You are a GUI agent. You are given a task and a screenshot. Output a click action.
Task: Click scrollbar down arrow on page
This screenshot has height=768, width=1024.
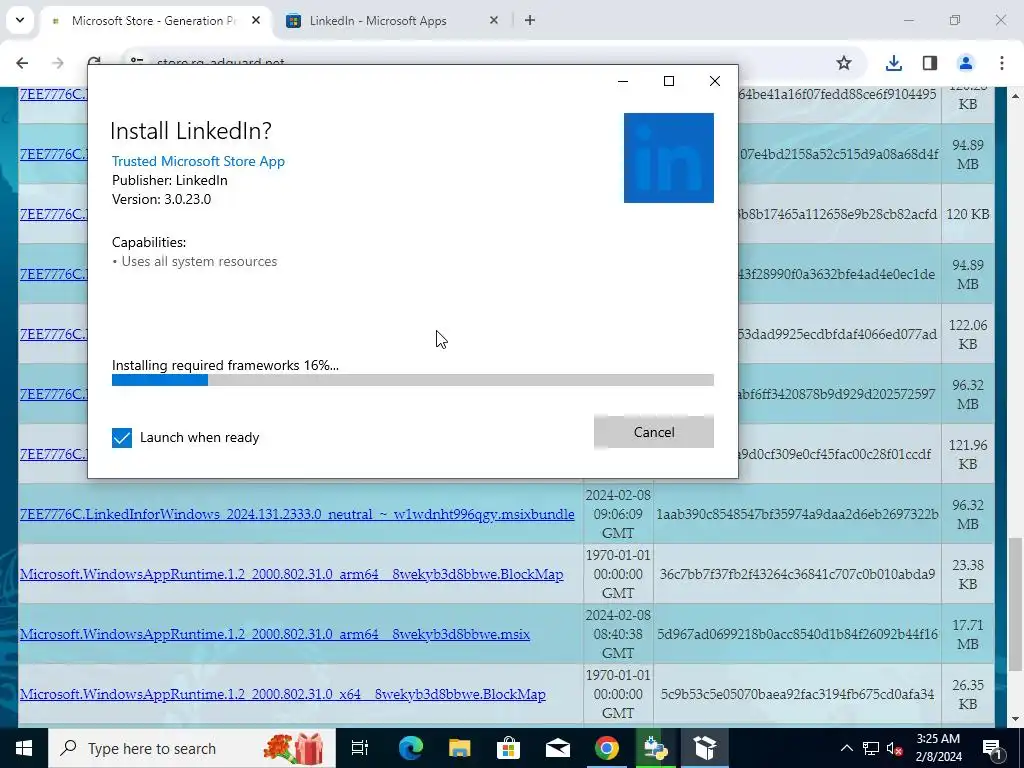point(1016,719)
